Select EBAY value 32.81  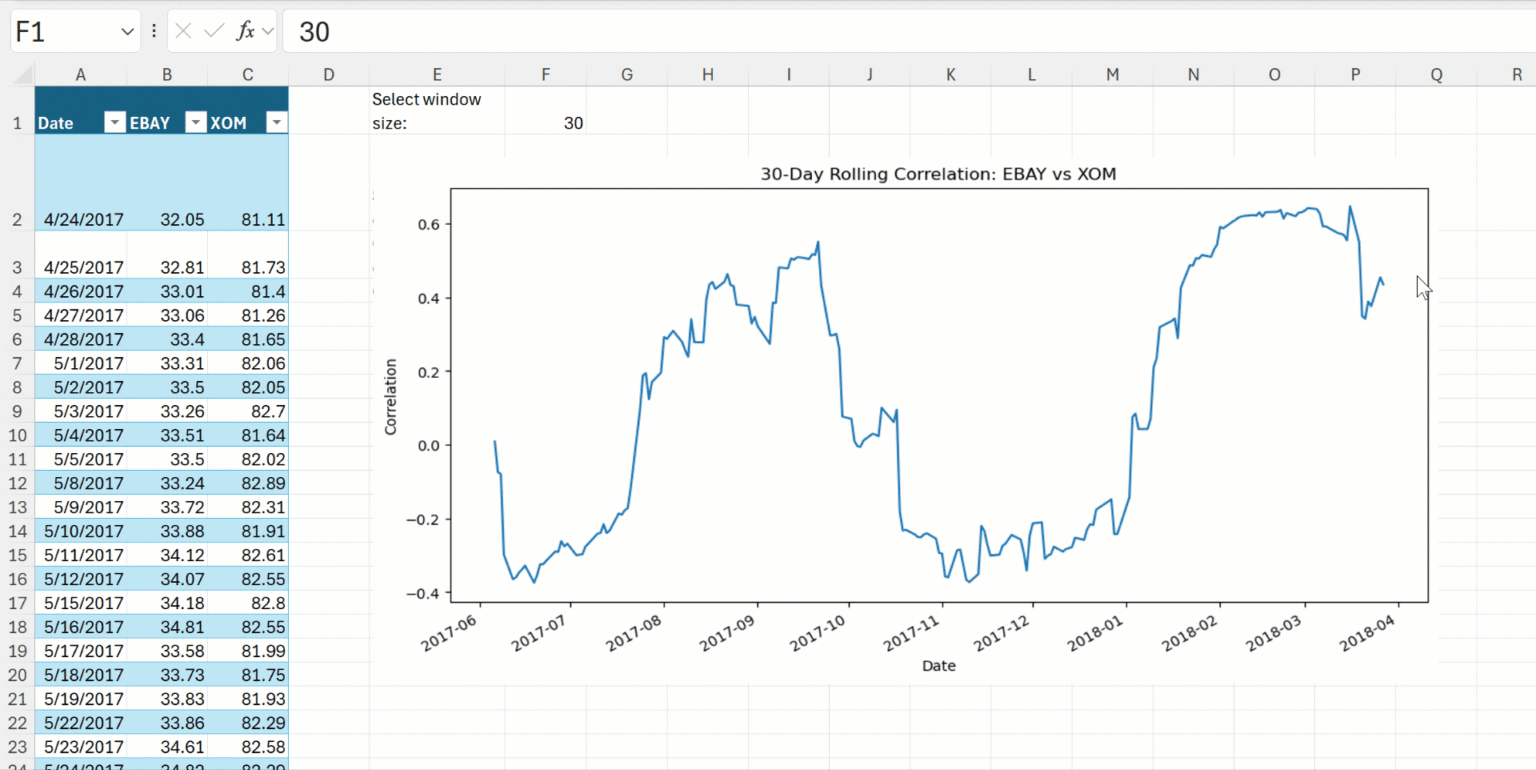167,255
